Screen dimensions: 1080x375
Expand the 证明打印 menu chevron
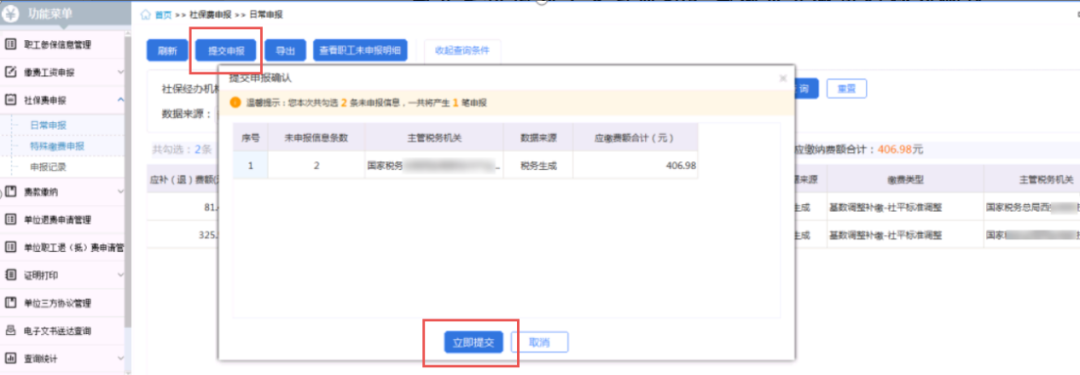tap(121, 275)
